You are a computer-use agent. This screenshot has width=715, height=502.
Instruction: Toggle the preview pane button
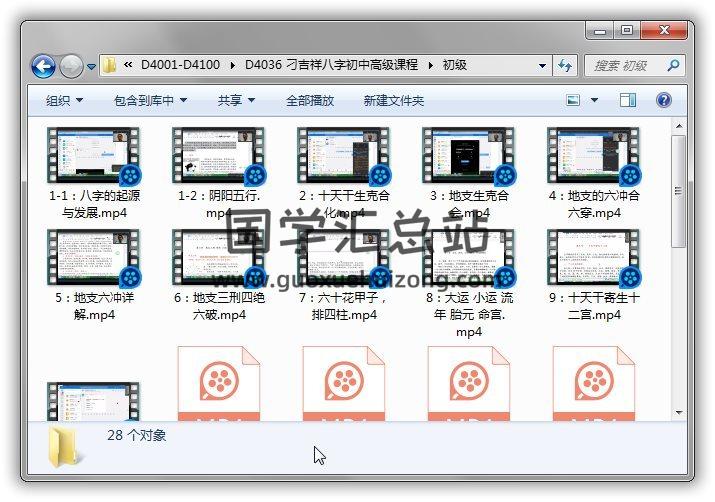click(628, 100)
